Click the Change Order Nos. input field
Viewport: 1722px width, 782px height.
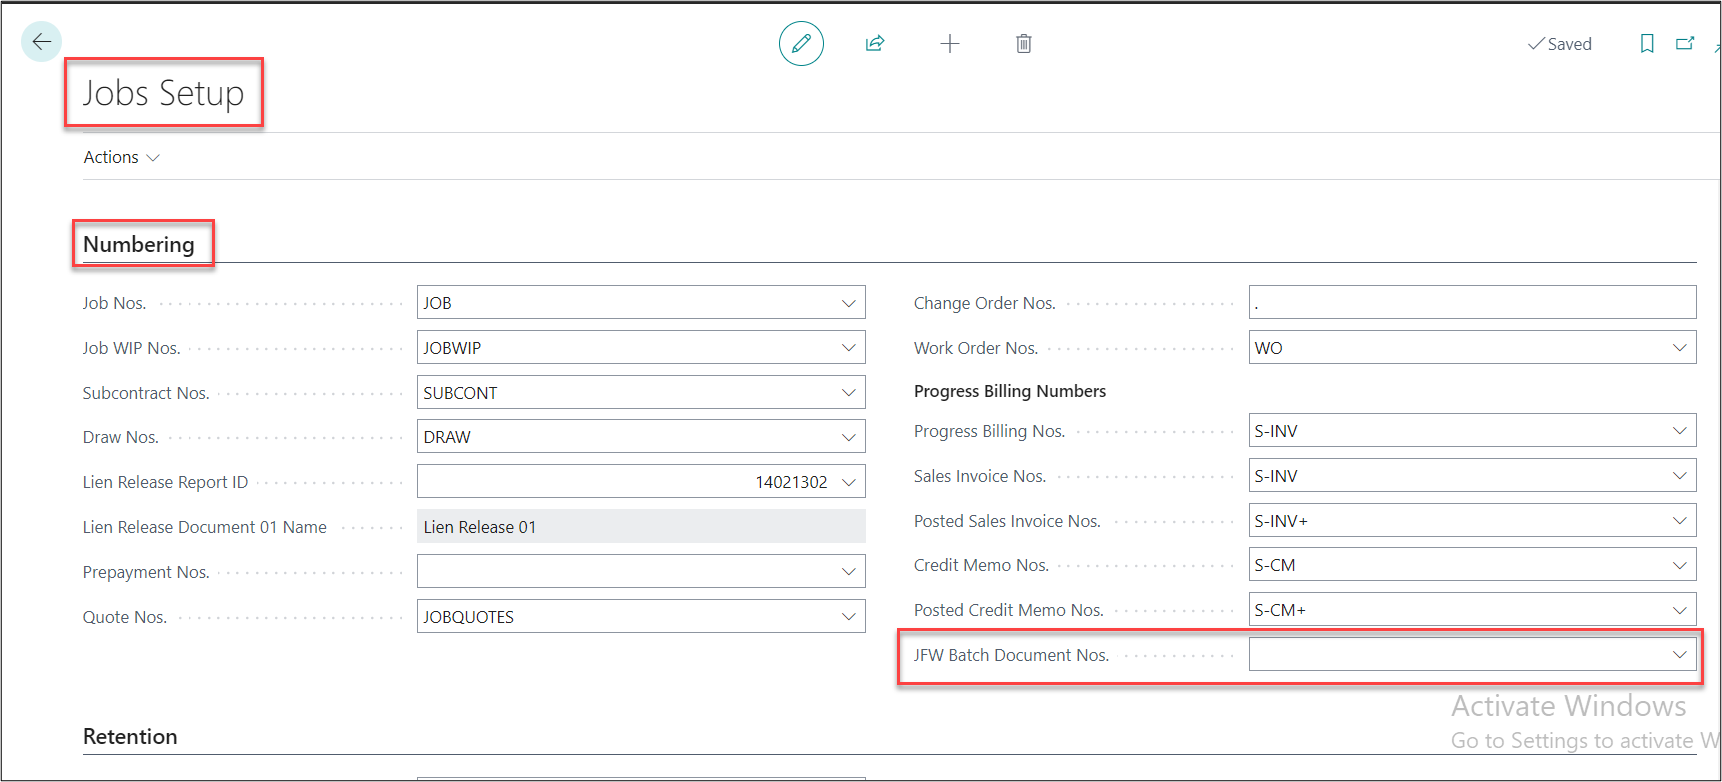coord(1471,303)
